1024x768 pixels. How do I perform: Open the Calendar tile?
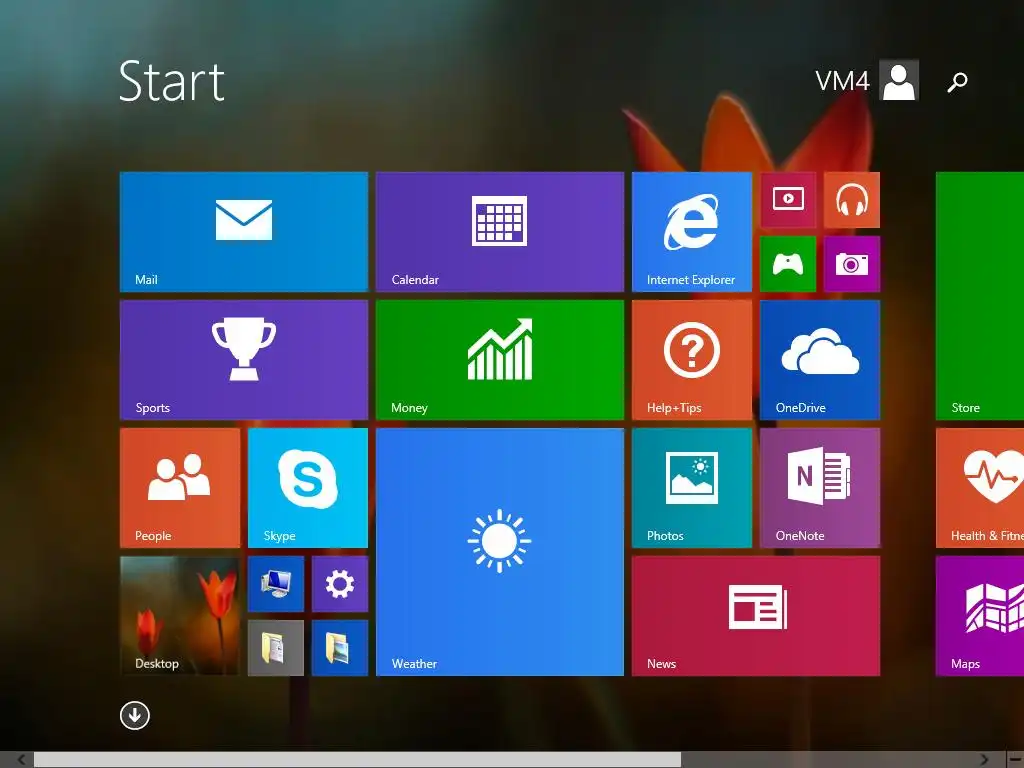(500, 232)
